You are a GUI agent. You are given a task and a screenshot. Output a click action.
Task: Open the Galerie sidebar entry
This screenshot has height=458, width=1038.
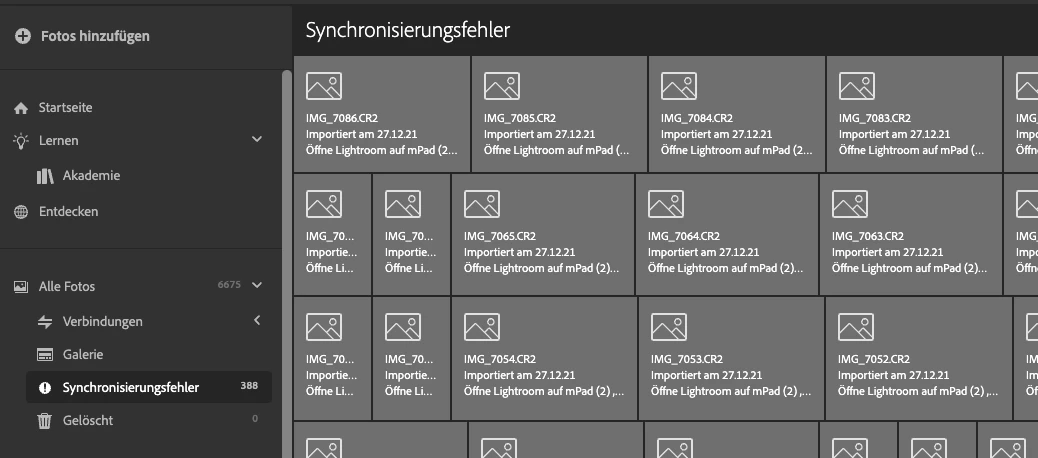pyautogui.click(x=83, y=355)
